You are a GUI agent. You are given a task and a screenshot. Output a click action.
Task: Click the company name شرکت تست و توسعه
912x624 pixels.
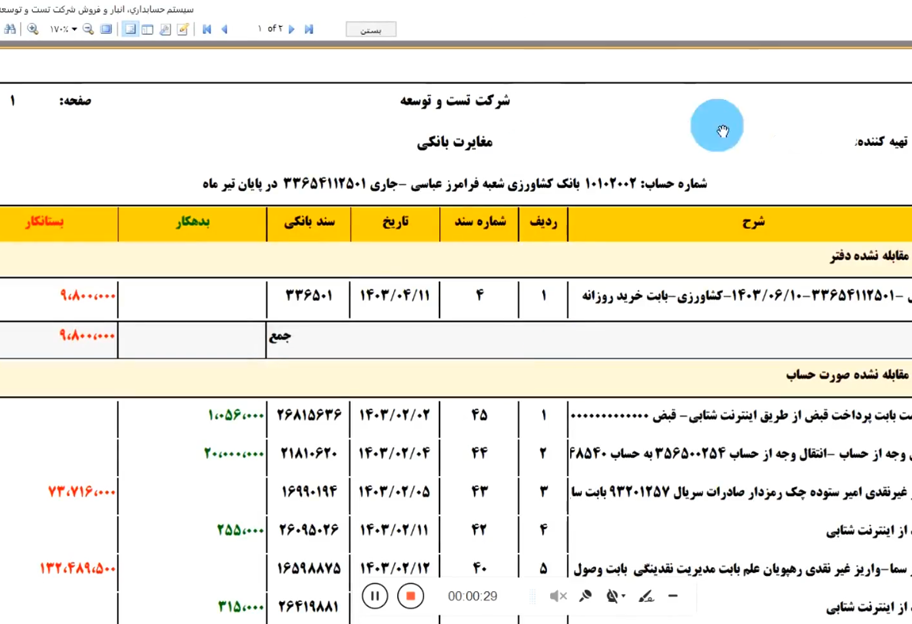tap(455, 101)
